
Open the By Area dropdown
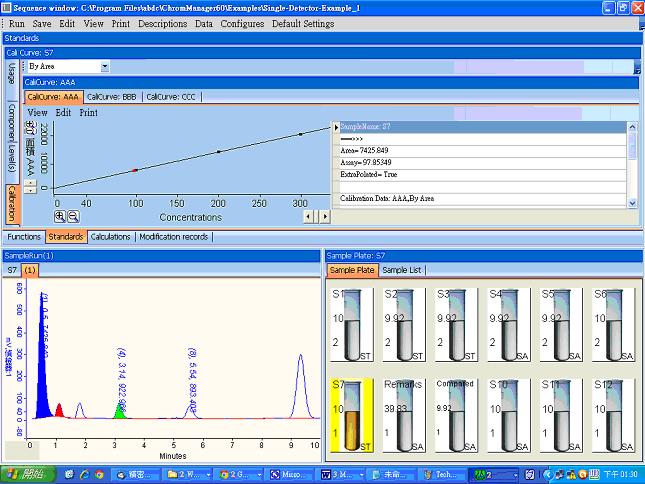pos(105,66)
